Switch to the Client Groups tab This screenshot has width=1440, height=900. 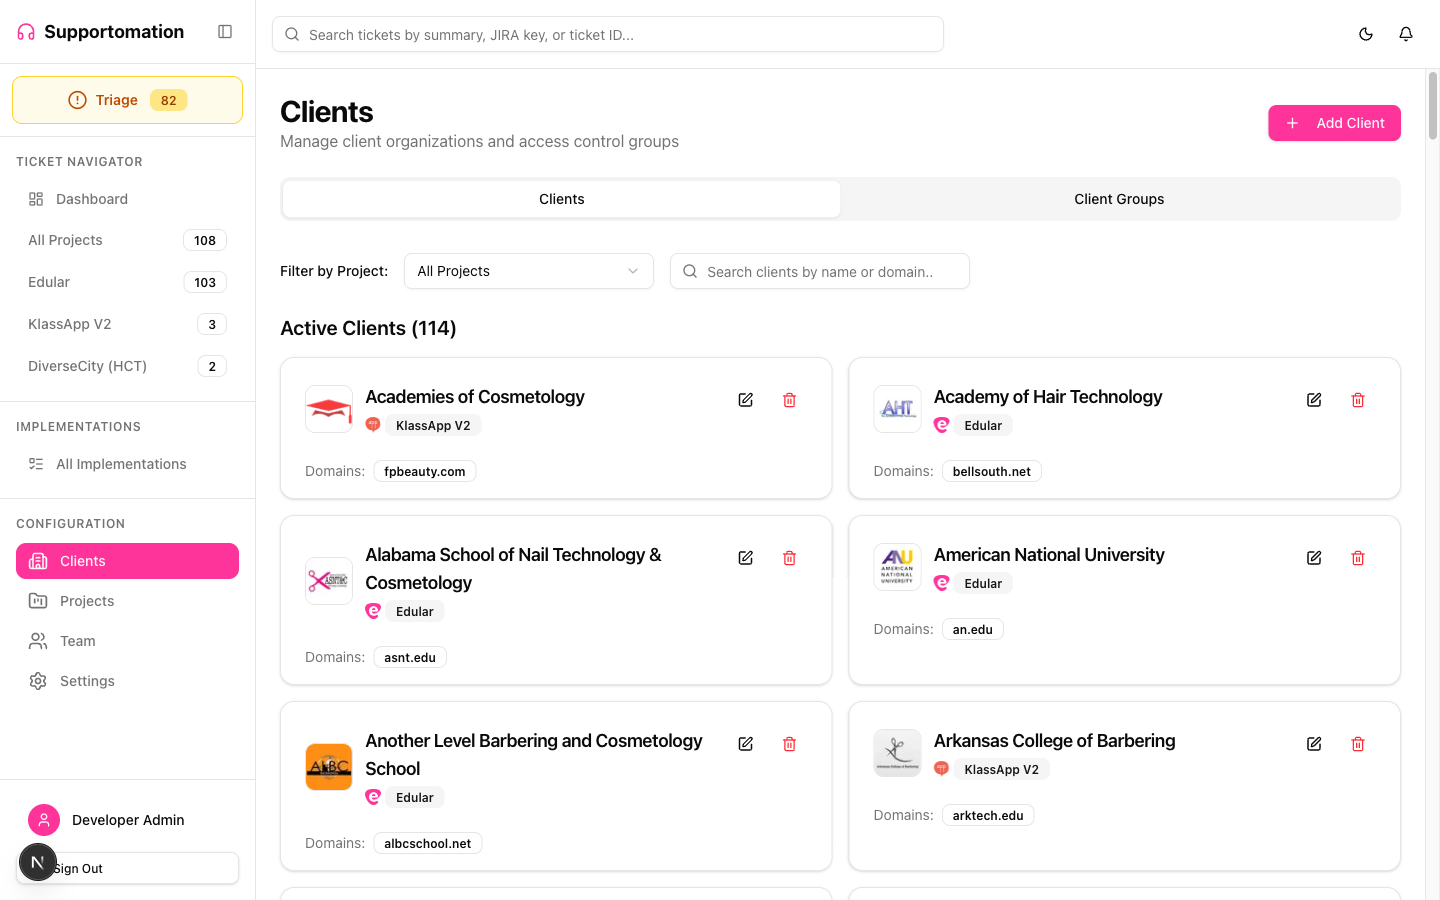(x=1119, y=198)
